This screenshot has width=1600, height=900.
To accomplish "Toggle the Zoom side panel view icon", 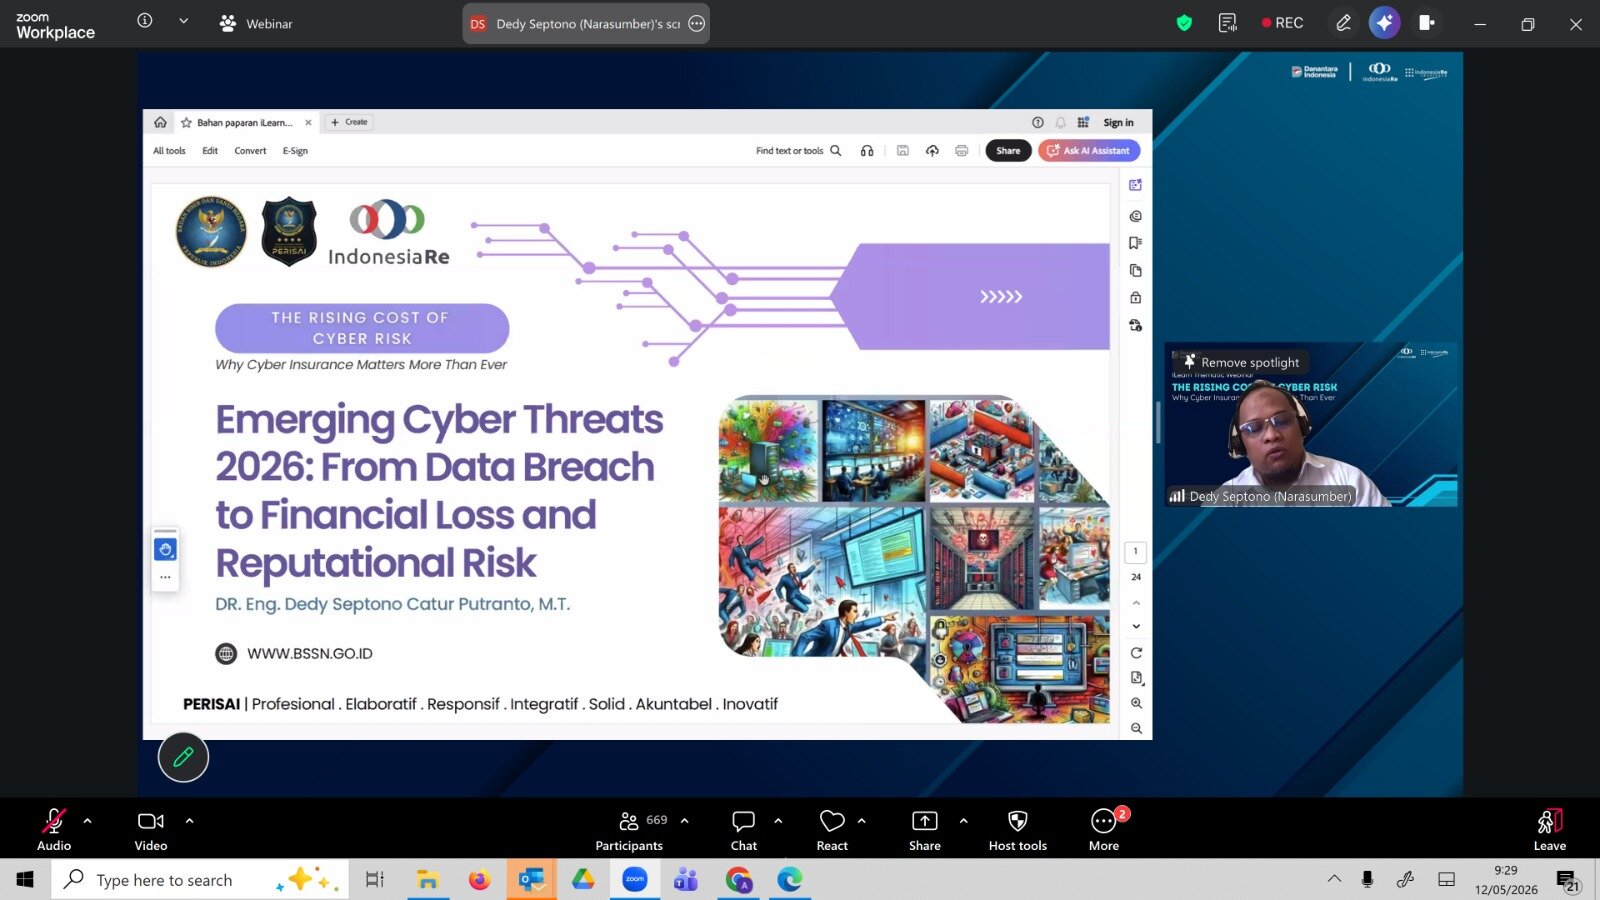I will [1427, 23].
